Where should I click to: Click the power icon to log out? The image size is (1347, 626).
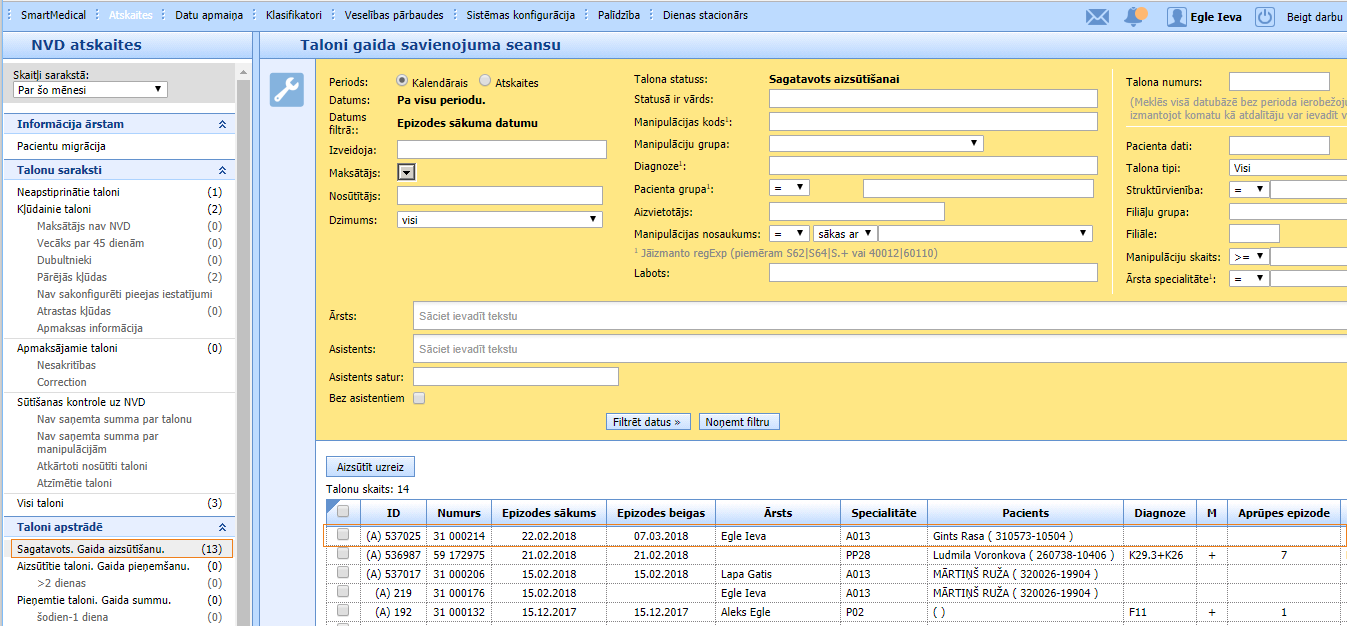[1264, 17]
